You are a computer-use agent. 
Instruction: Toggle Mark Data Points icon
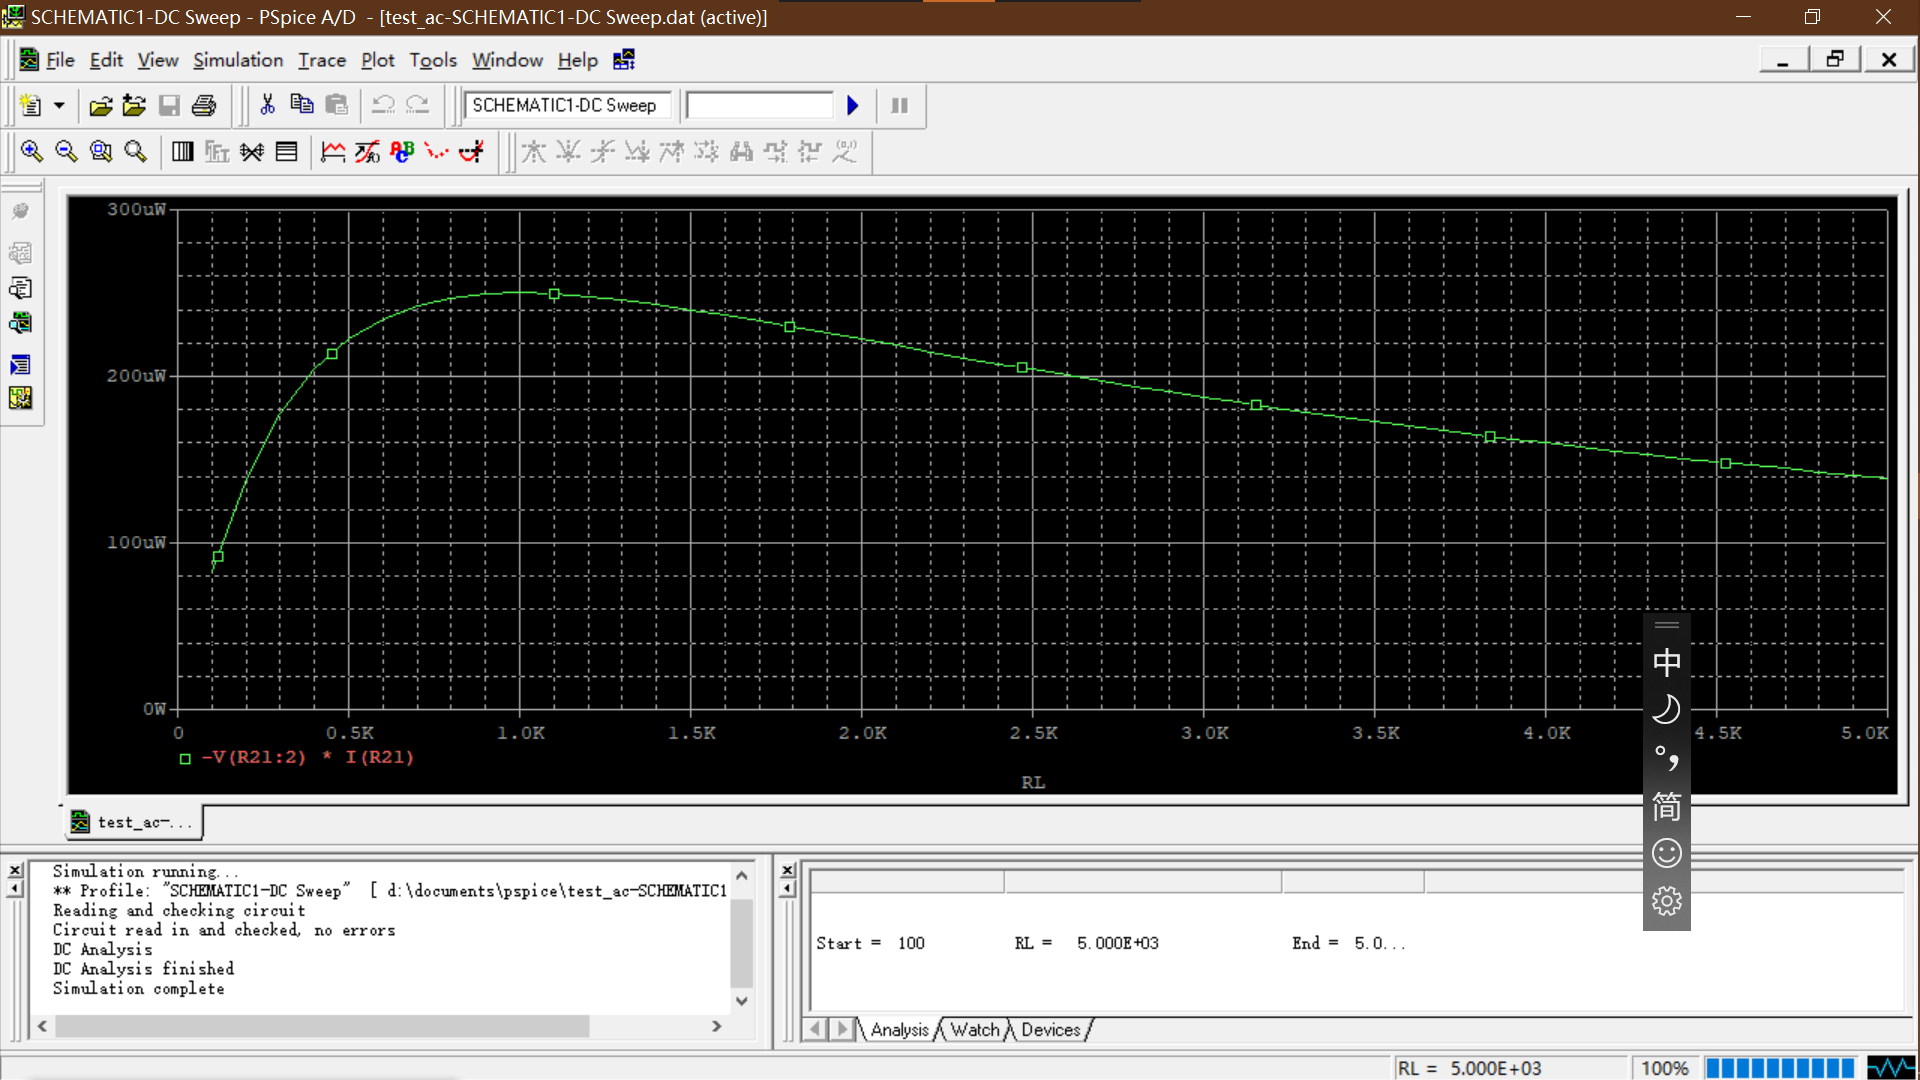click(x=437, y=151)
